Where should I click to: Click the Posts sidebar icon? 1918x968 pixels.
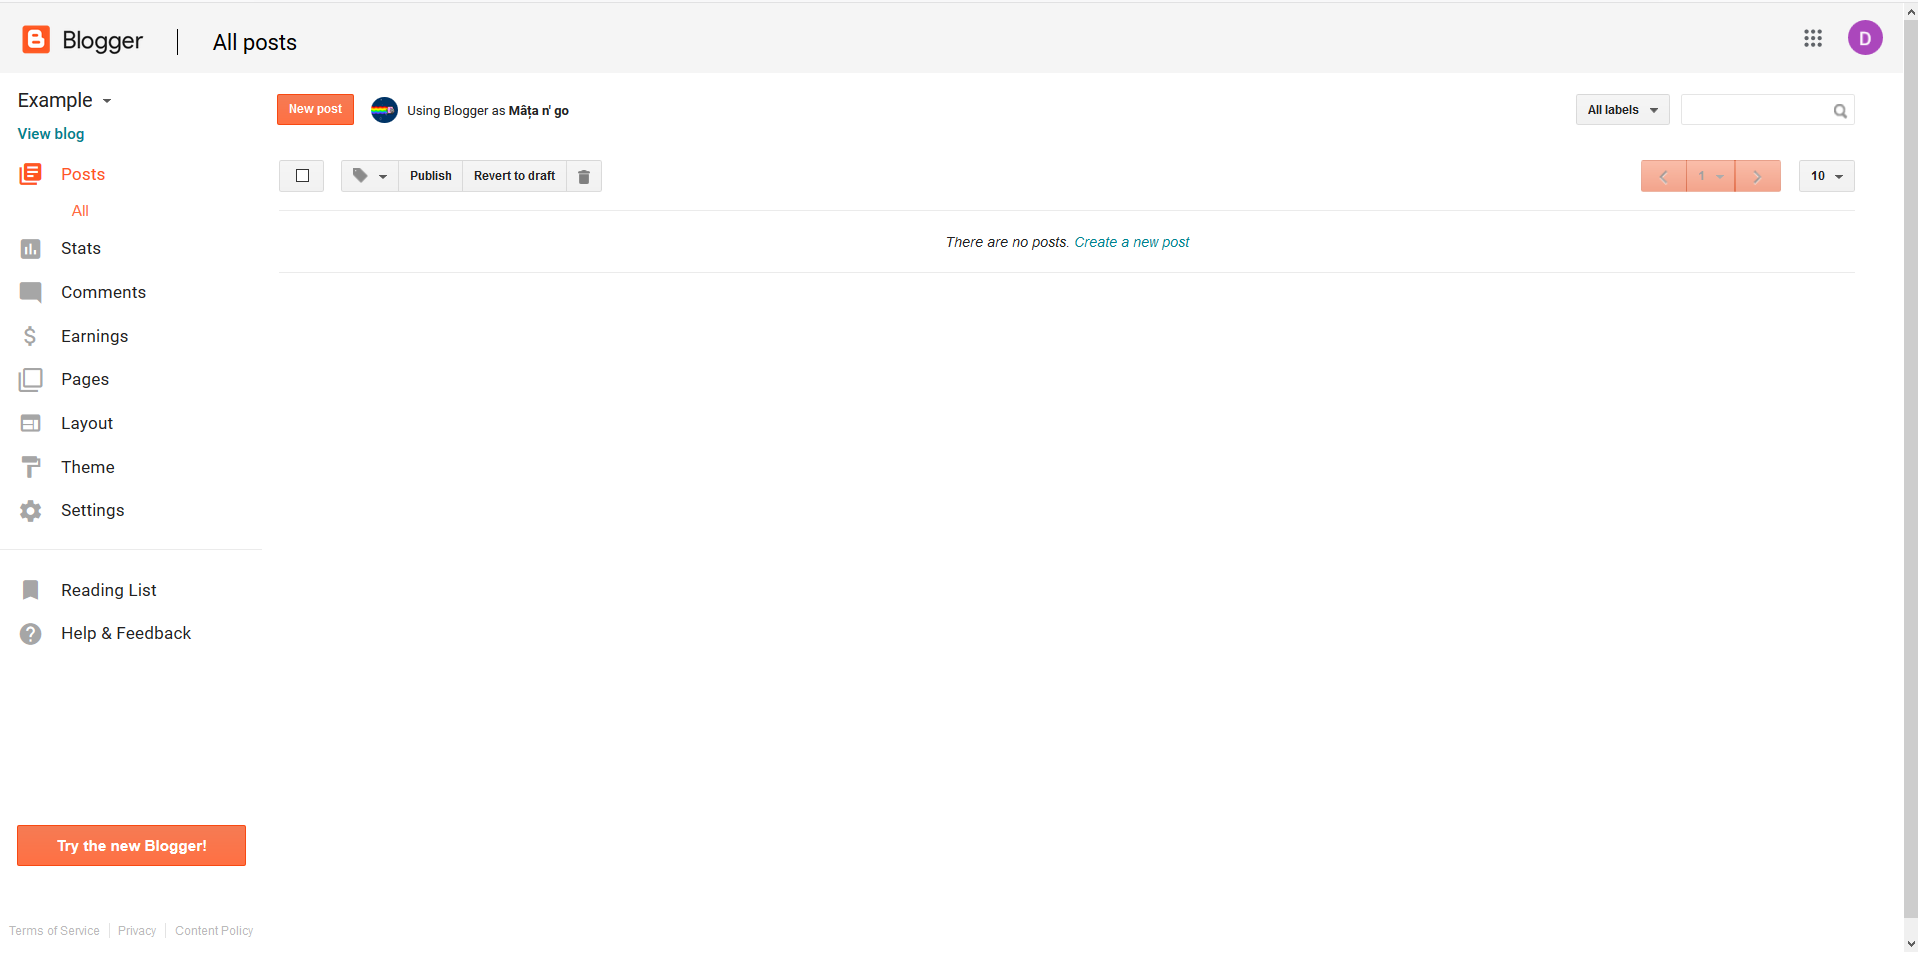point(30,174)
